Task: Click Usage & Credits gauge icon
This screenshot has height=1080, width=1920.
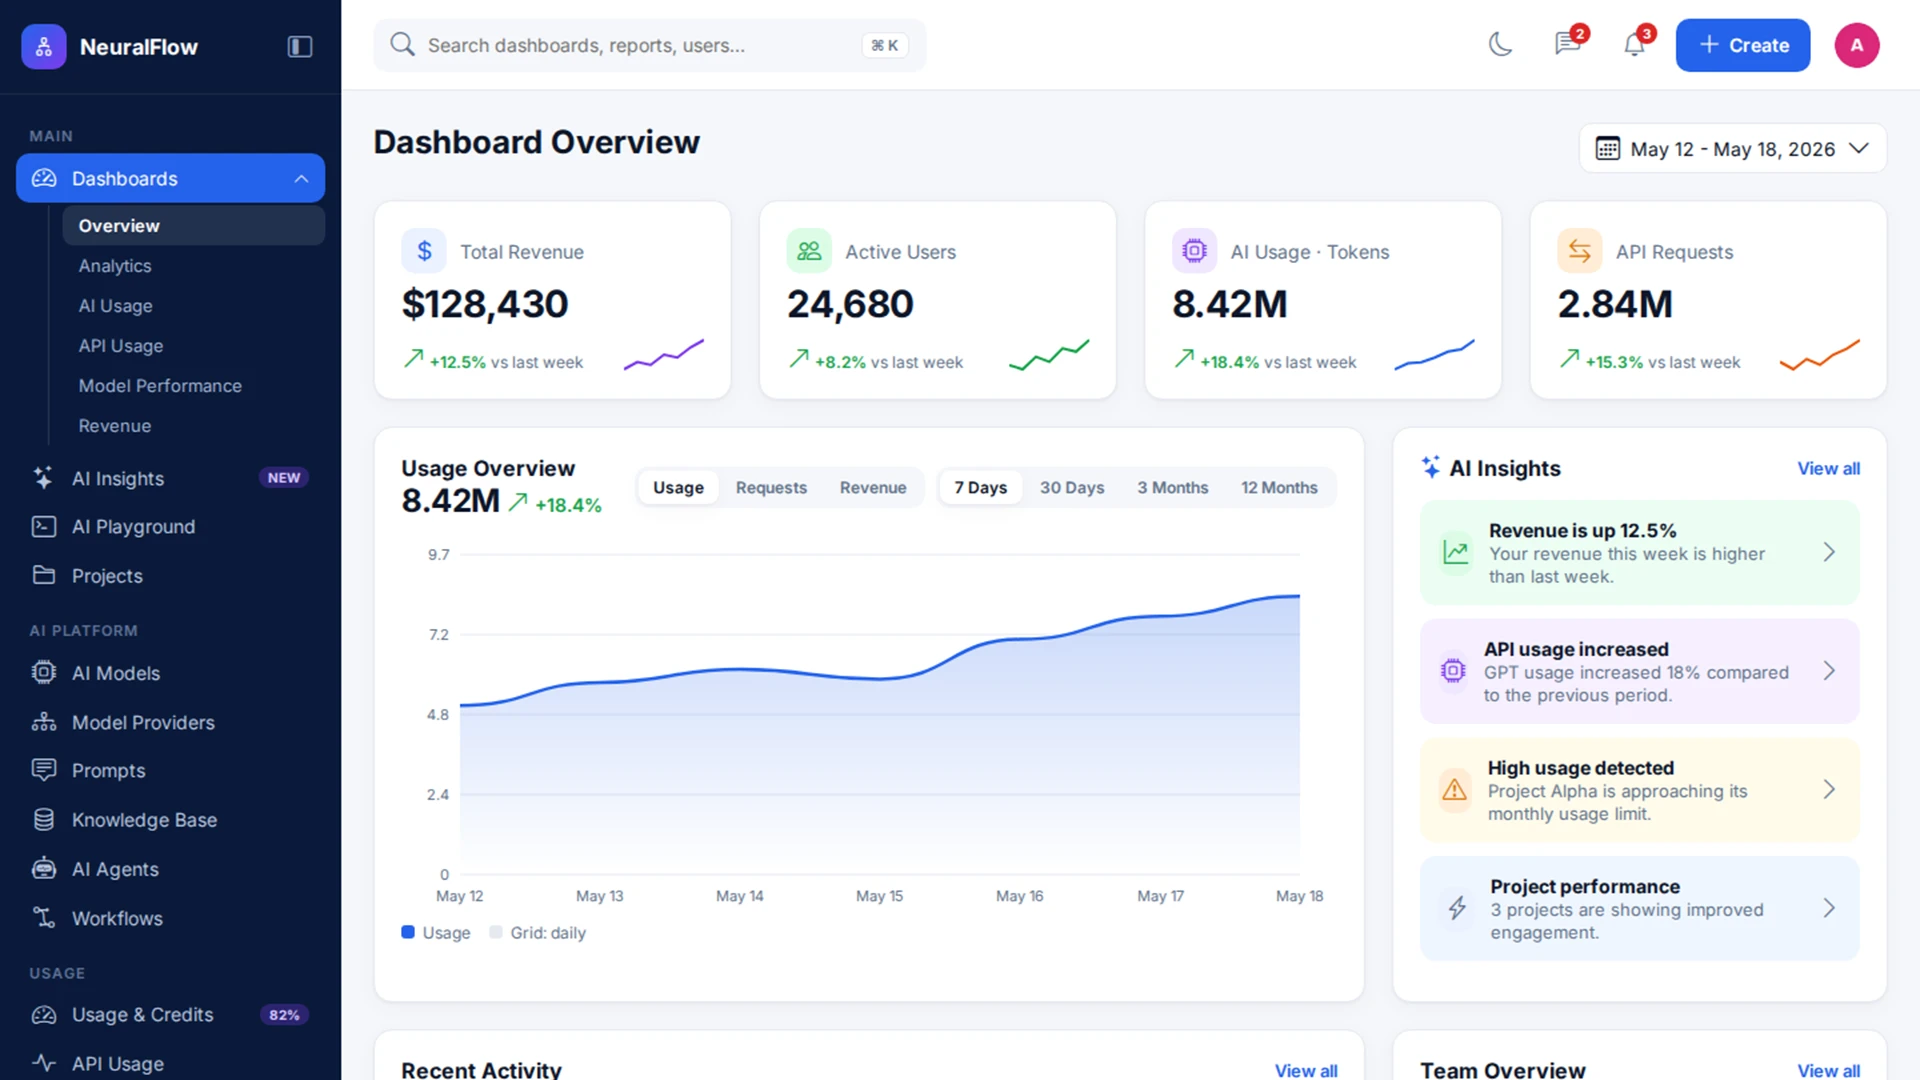Action: point(43,1015)
